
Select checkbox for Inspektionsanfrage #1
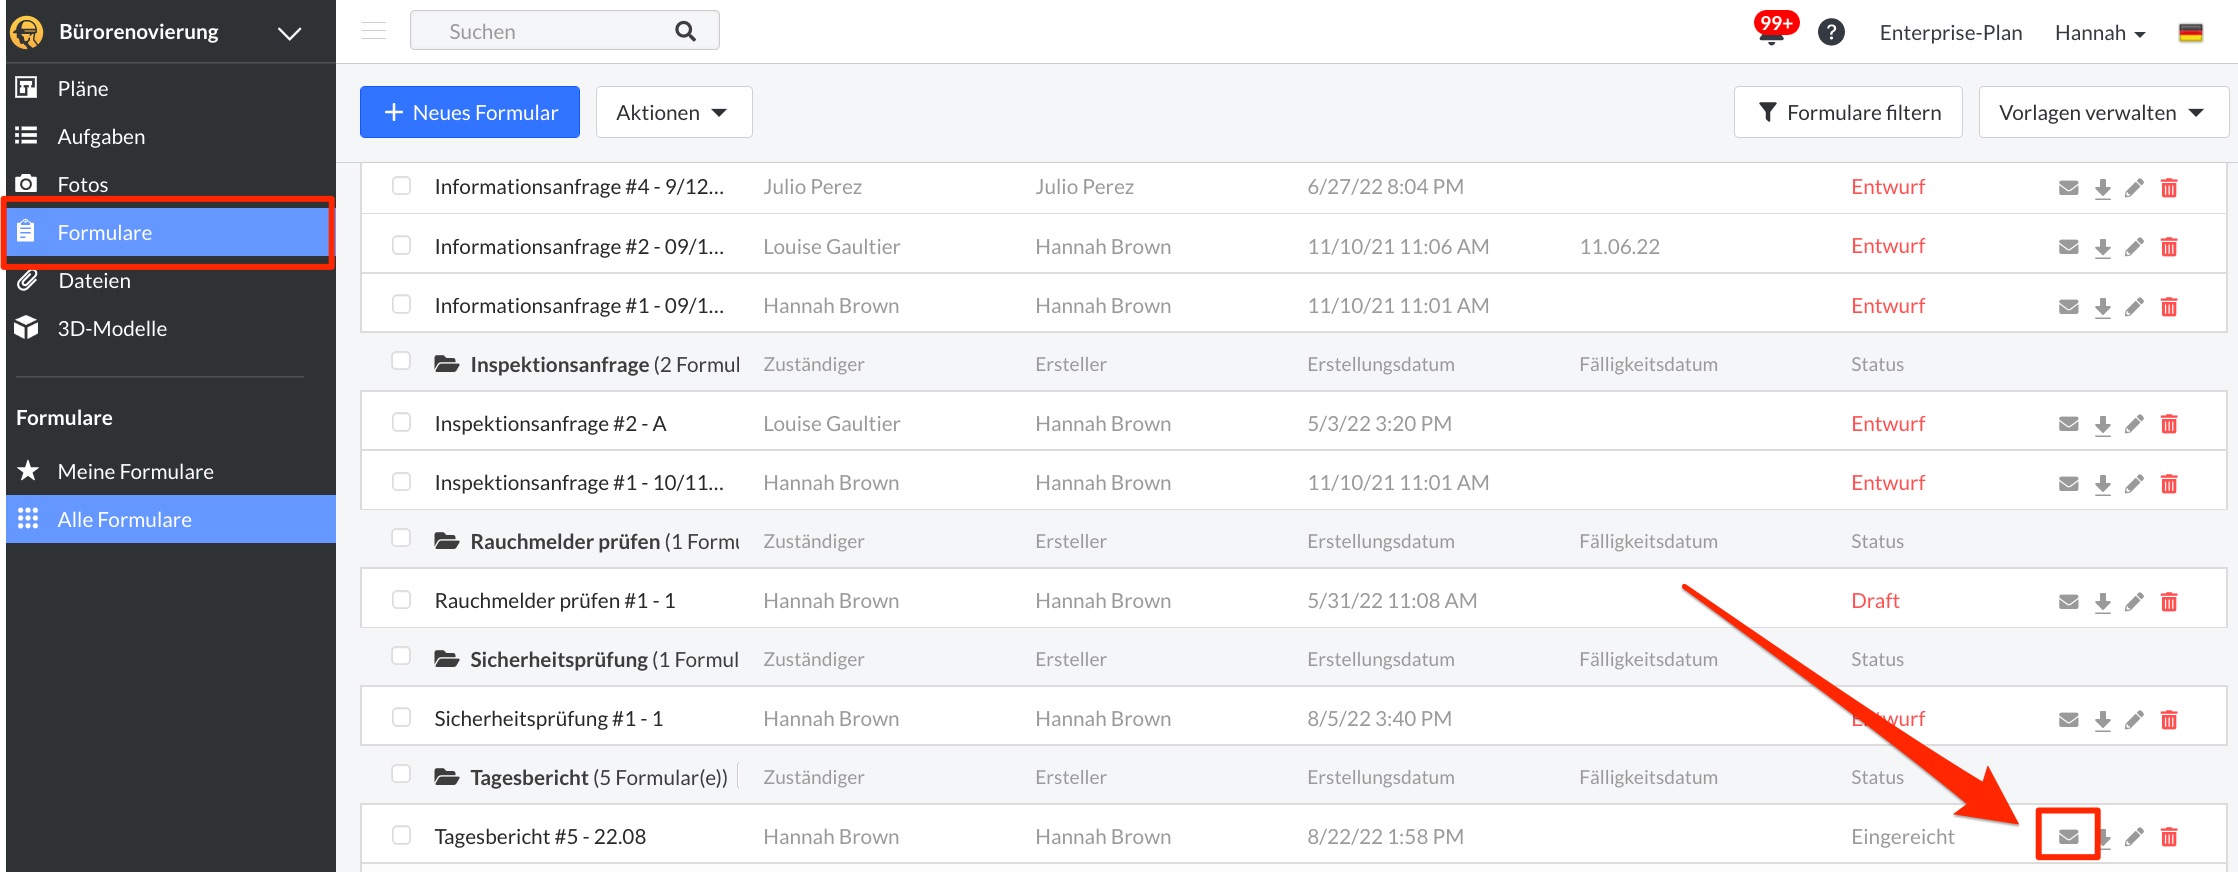(x=401, y=481)
